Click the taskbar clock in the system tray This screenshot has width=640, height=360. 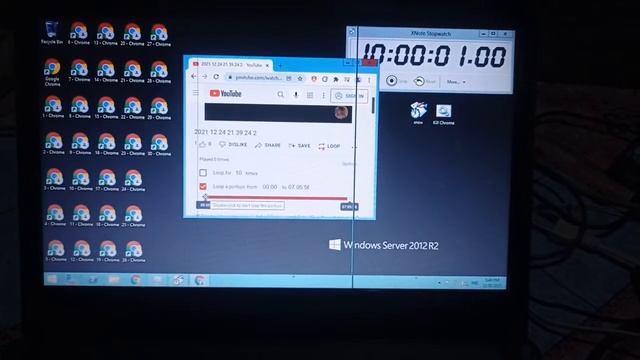tap(493, 282)
